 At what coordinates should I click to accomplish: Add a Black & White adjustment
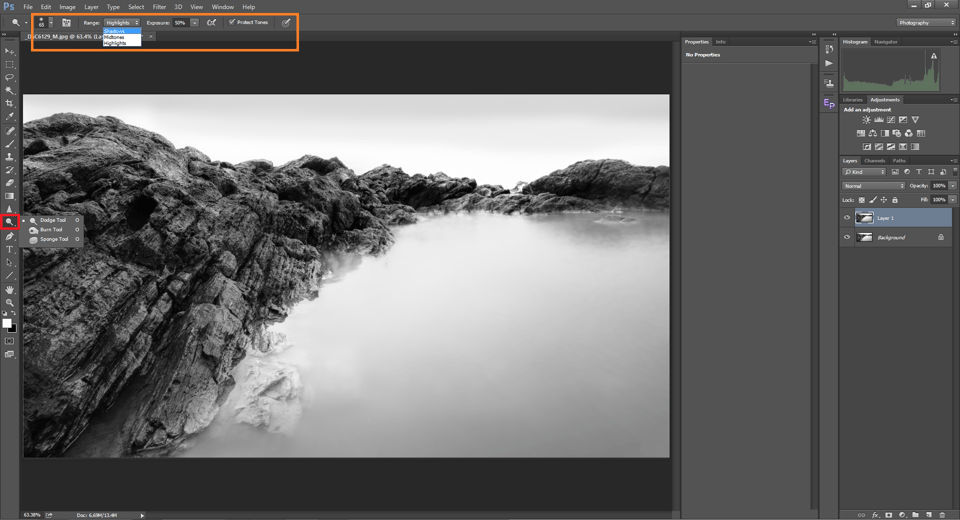tap(885, 133)
